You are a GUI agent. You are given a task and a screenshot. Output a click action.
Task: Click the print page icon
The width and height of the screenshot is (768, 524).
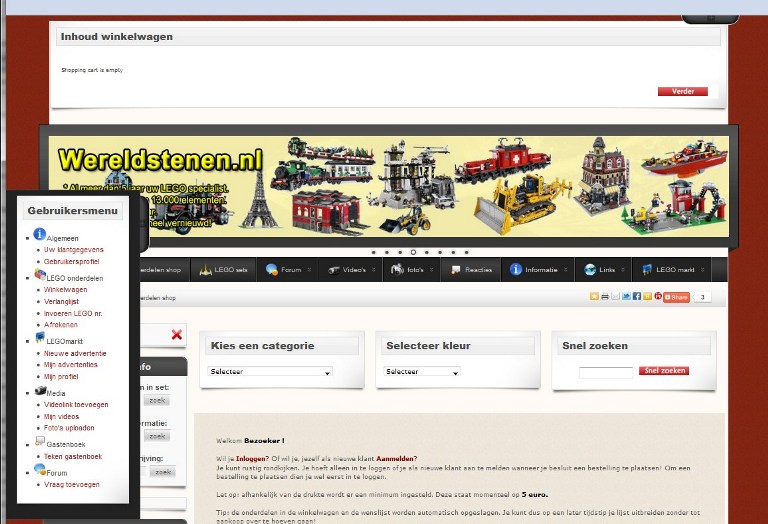[x=605, y=296]
